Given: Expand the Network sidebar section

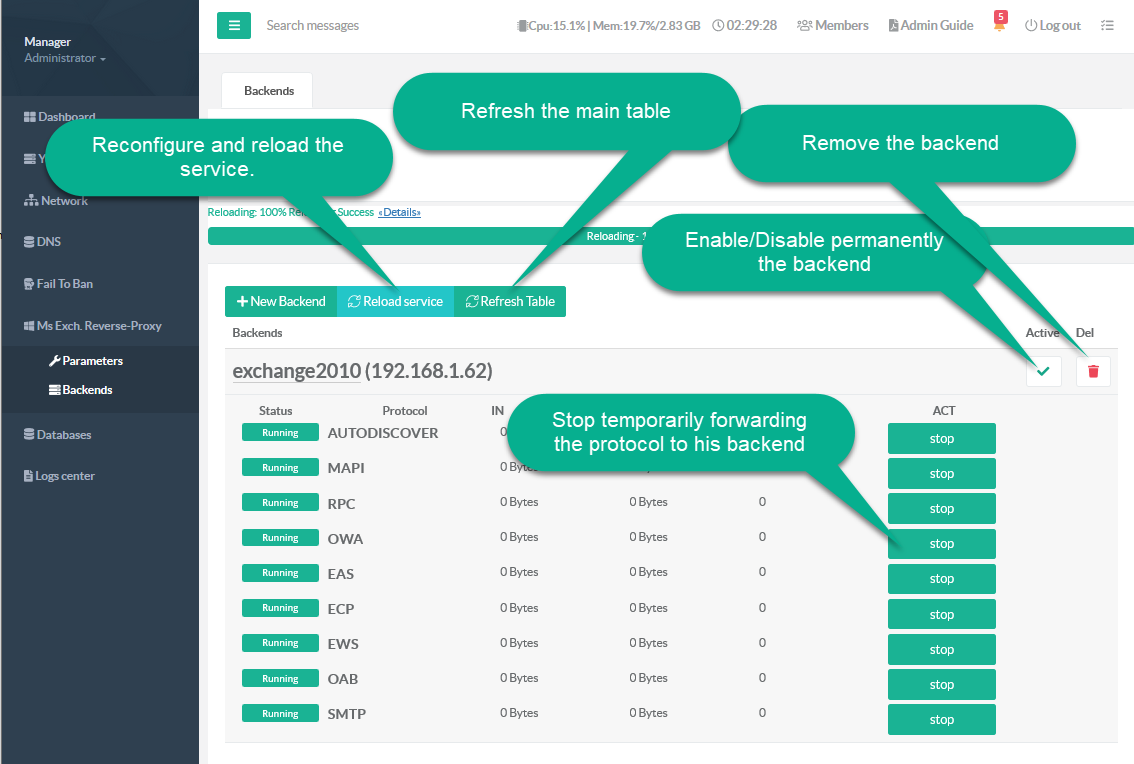Looking at the screenshot, I should [x=64, y=201].
